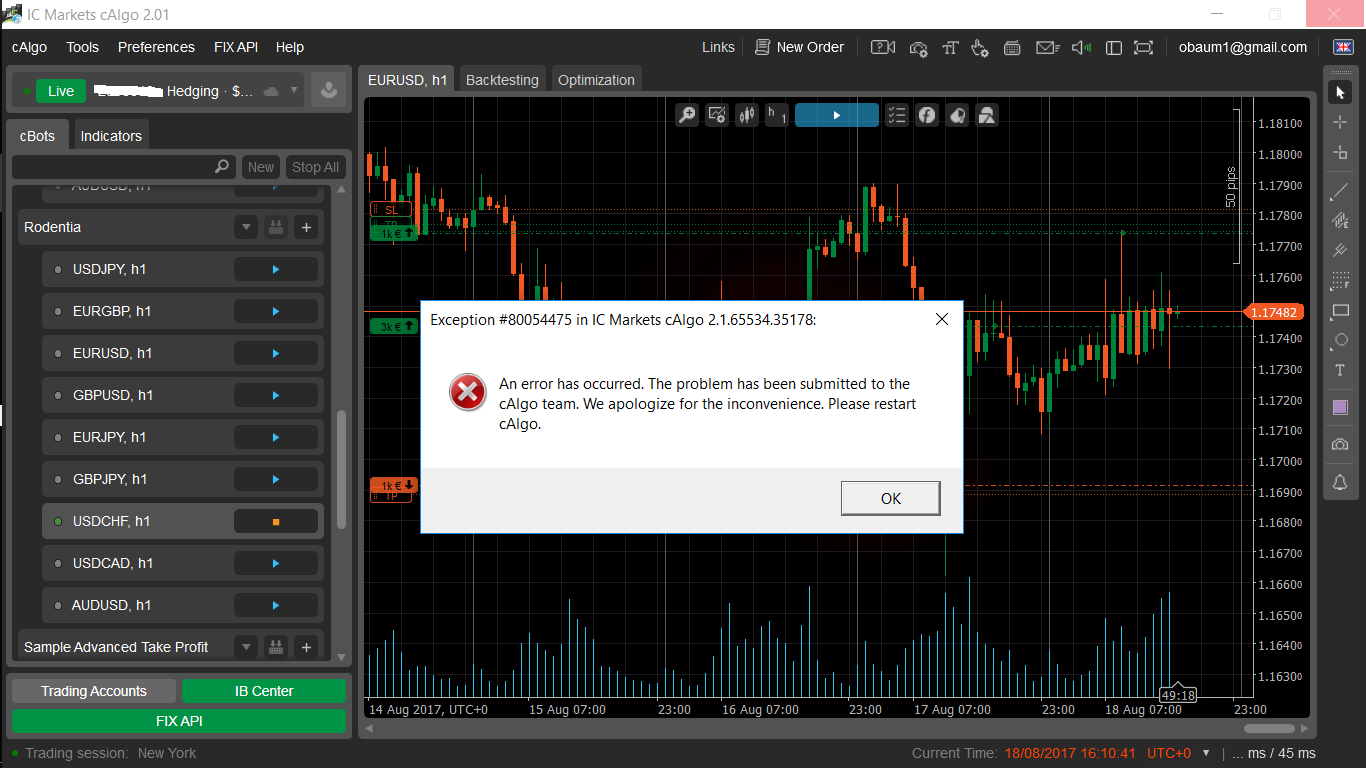
Task: Open the checklist parameters icon on chart toolbar
Action: pyautogui.click(x=897, y=115)
